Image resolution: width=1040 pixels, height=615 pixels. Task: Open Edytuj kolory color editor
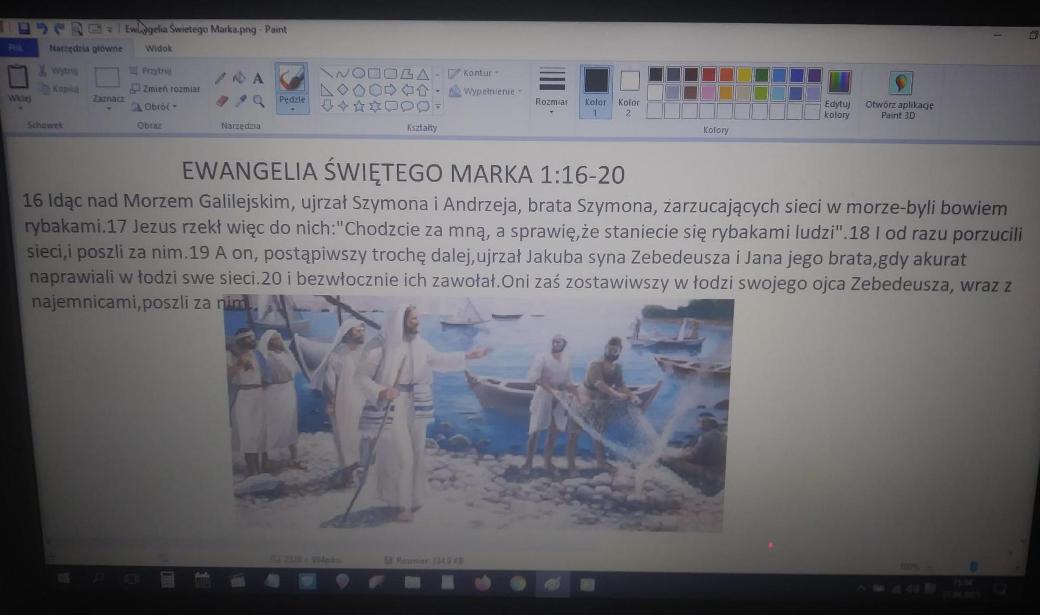click(x=838, y=93)
